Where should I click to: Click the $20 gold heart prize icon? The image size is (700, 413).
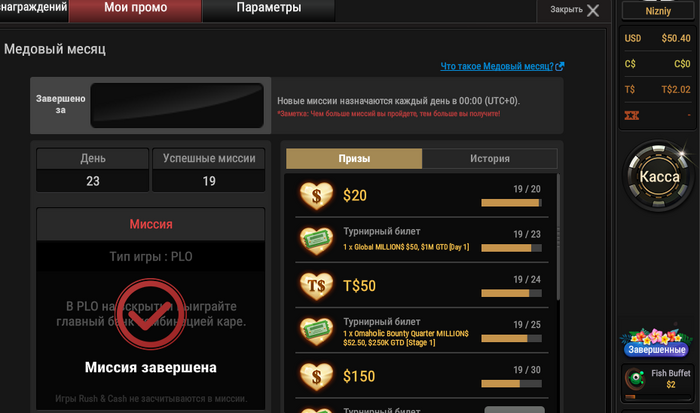[316, 196]
